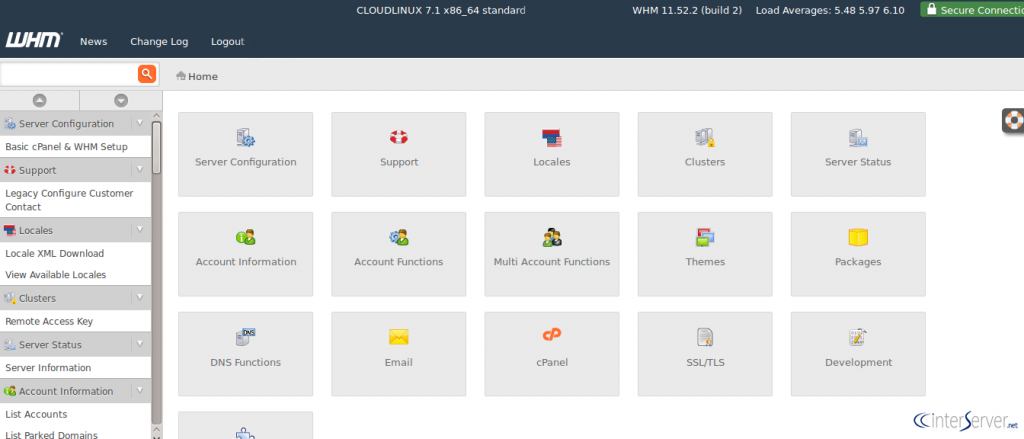This screenshot has height=439, width=1024.
Task: Click the Home breadcrumb icon
Action: click(181, 76)
